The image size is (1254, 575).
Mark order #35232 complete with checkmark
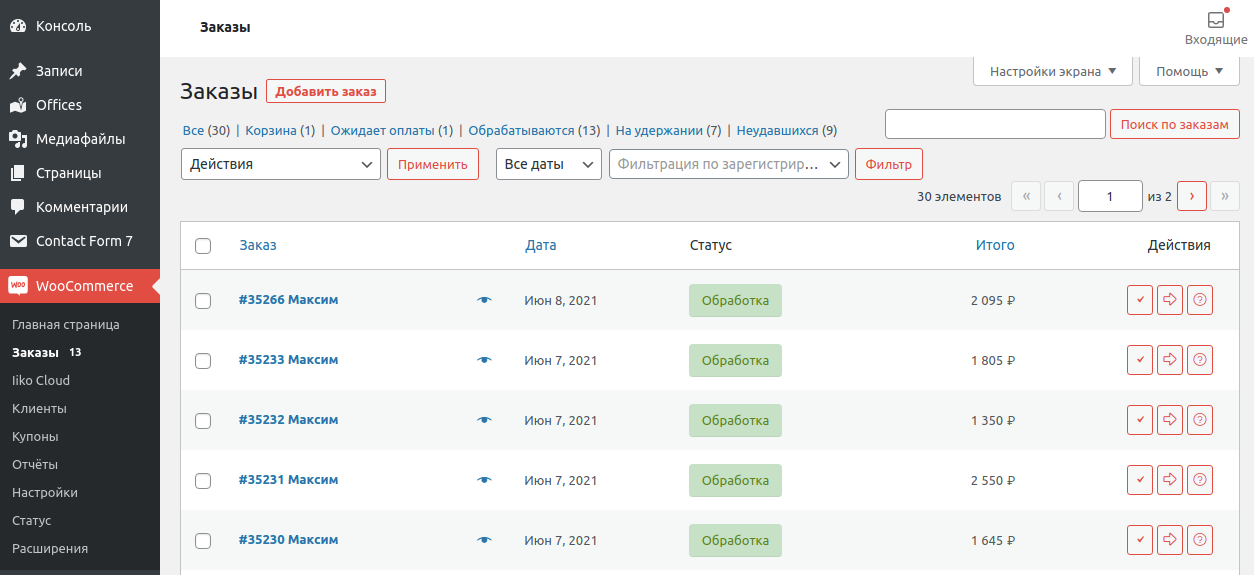pyautogui.click(x=1140, y=420)
